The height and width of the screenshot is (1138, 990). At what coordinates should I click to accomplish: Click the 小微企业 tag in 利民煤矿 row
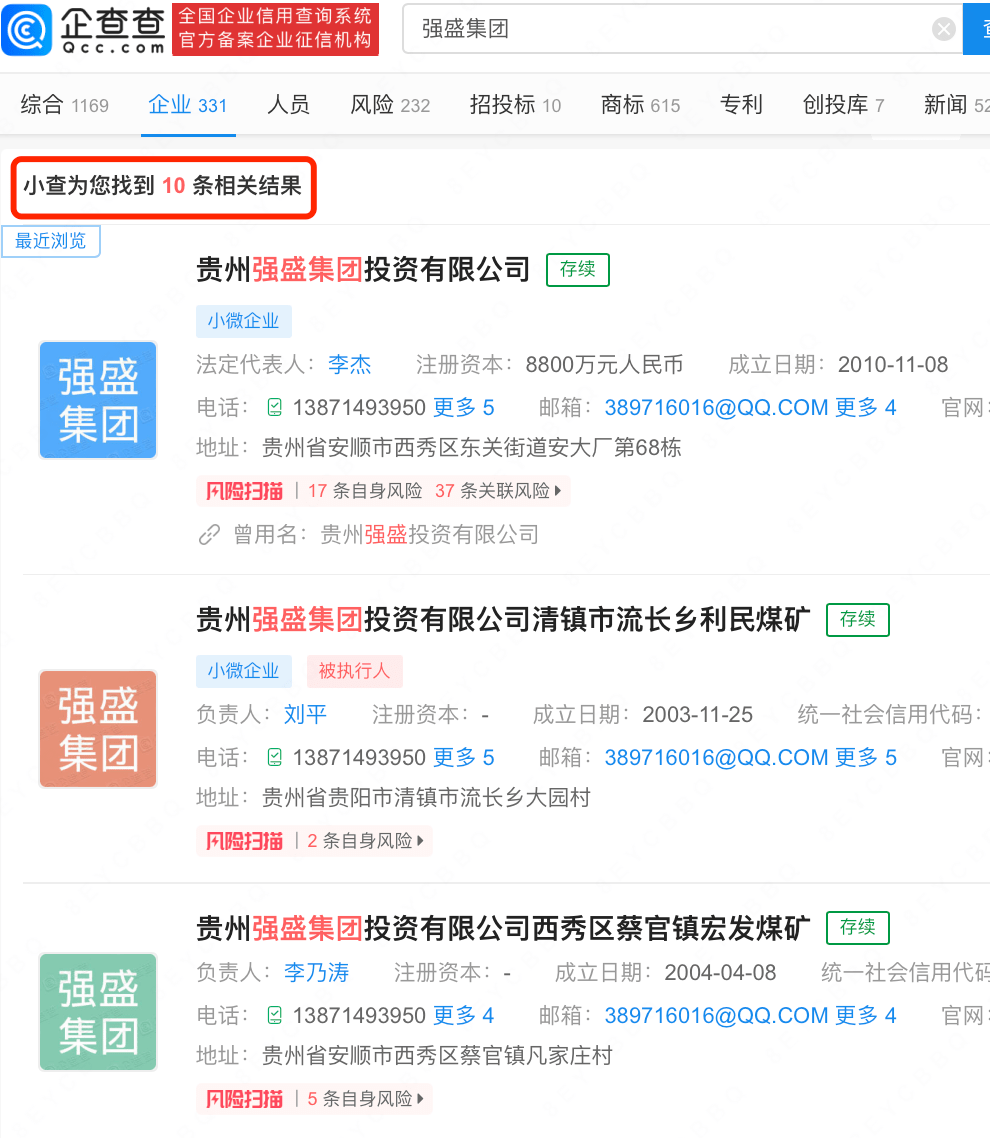click(x=244, y=671)
